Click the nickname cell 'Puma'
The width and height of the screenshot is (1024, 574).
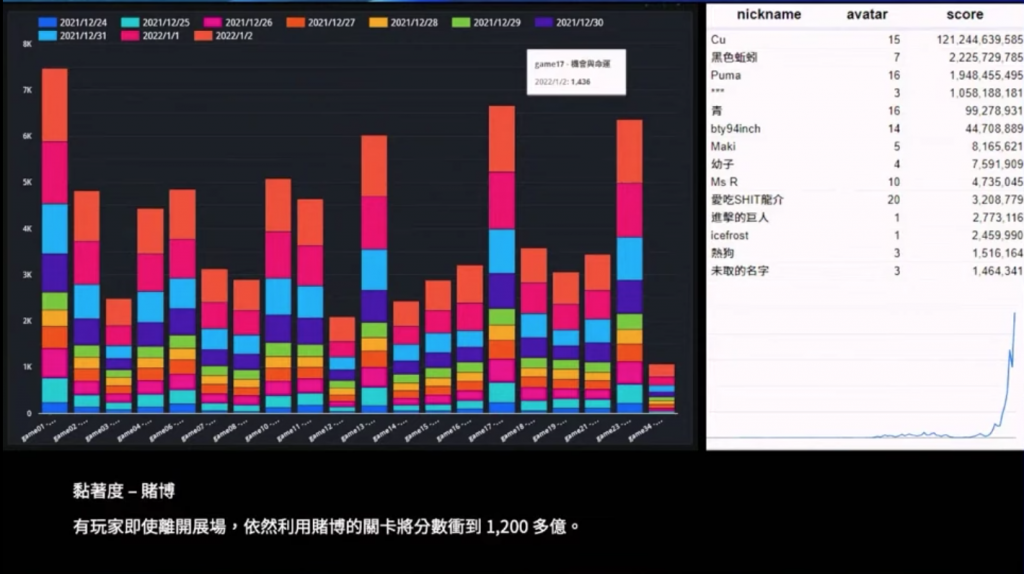[726, 75]
